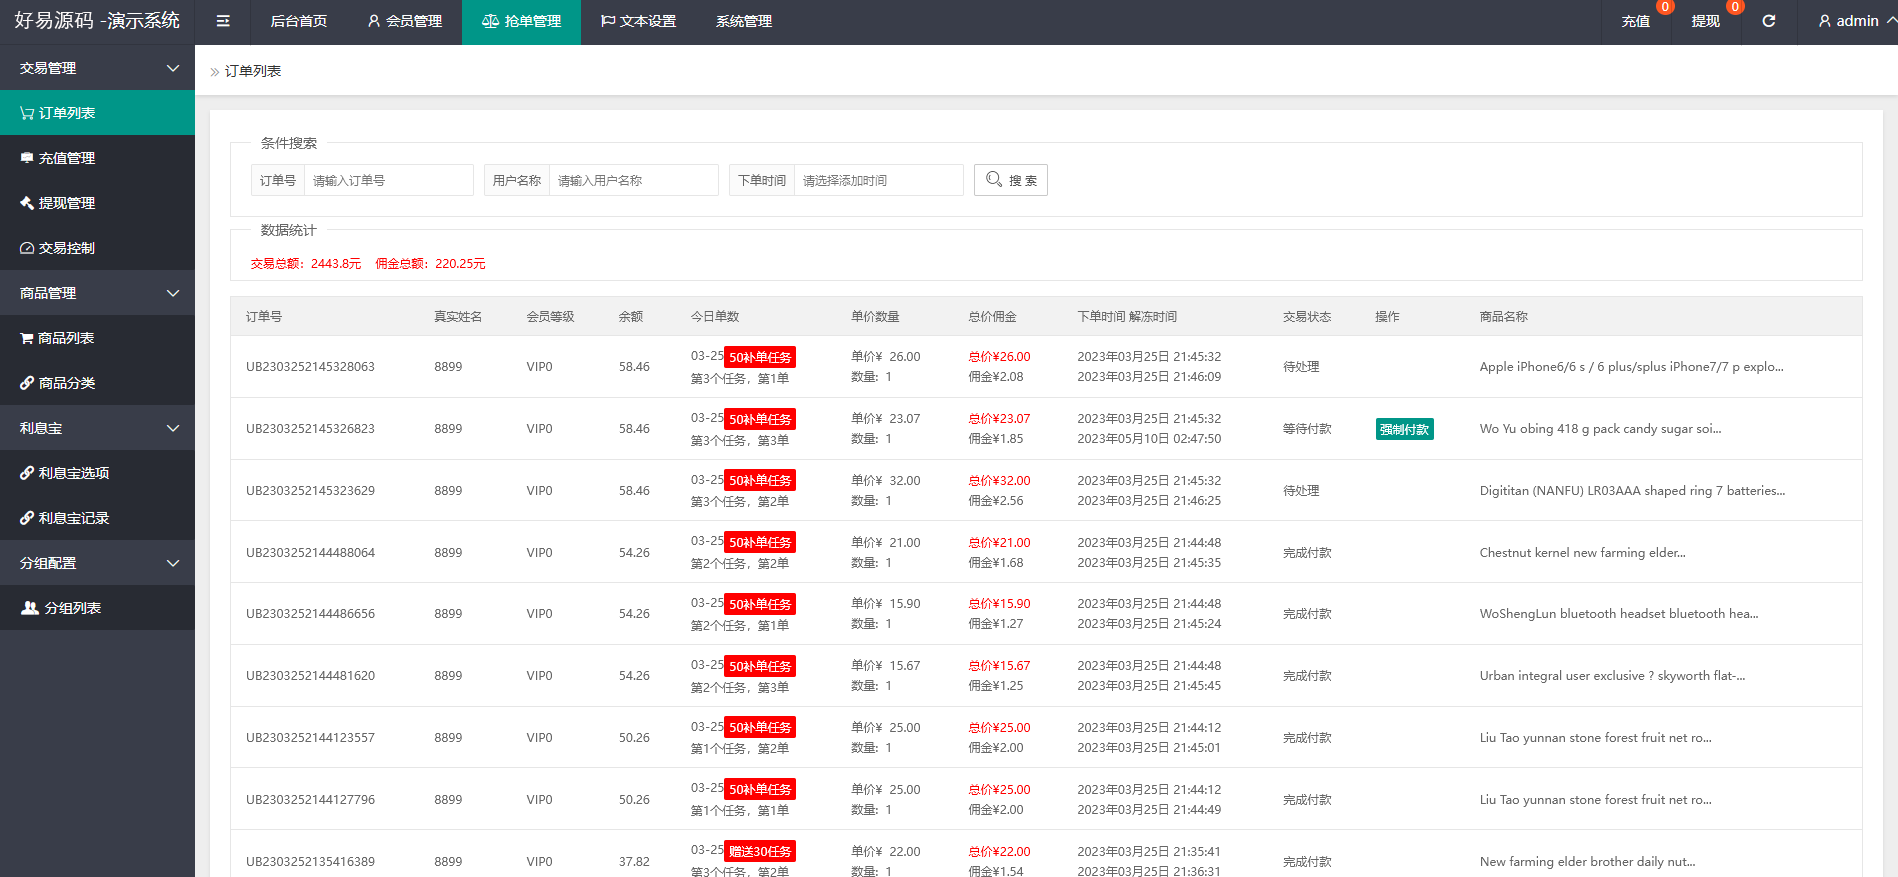
Task: Click the 订单列表 shopping cart icon
Action: [x=27, y=113]
